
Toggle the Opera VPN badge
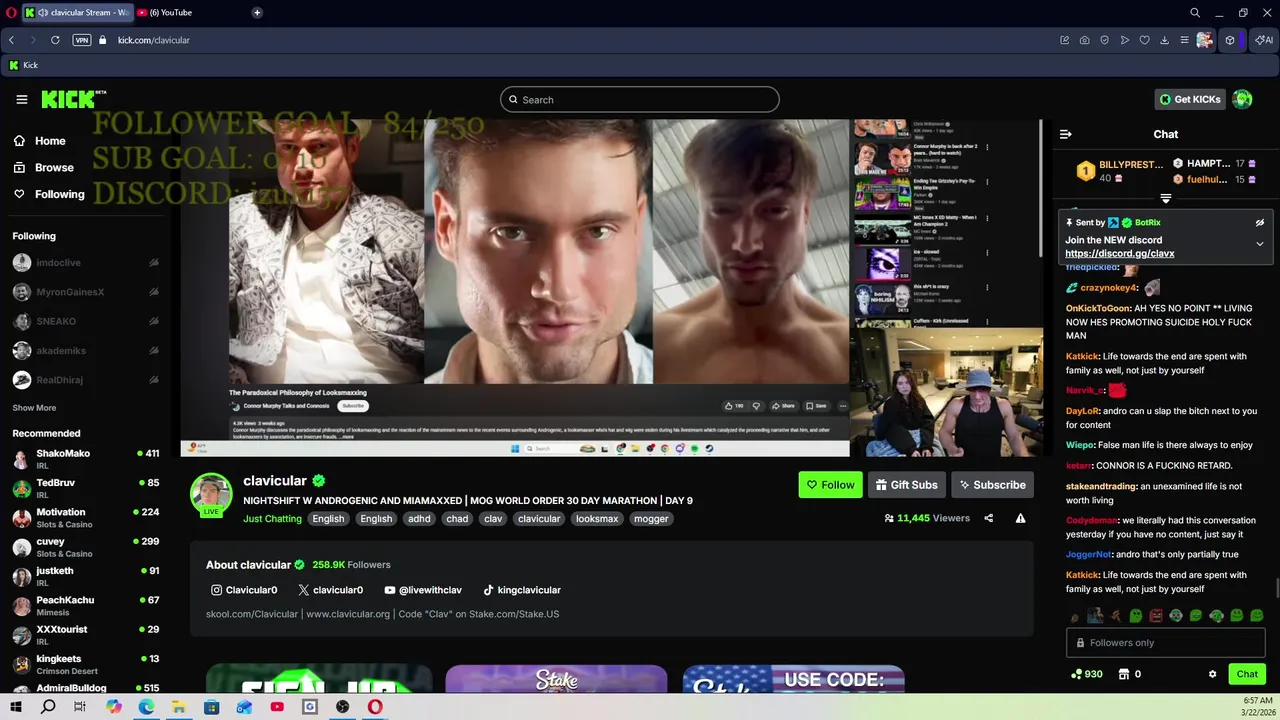(82, 40)
